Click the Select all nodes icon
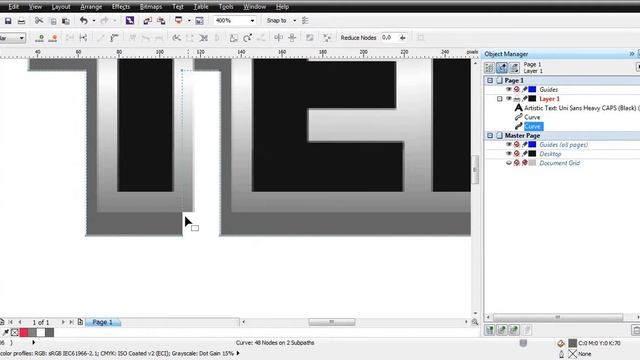The image size is (640, 360). (327, 38)
